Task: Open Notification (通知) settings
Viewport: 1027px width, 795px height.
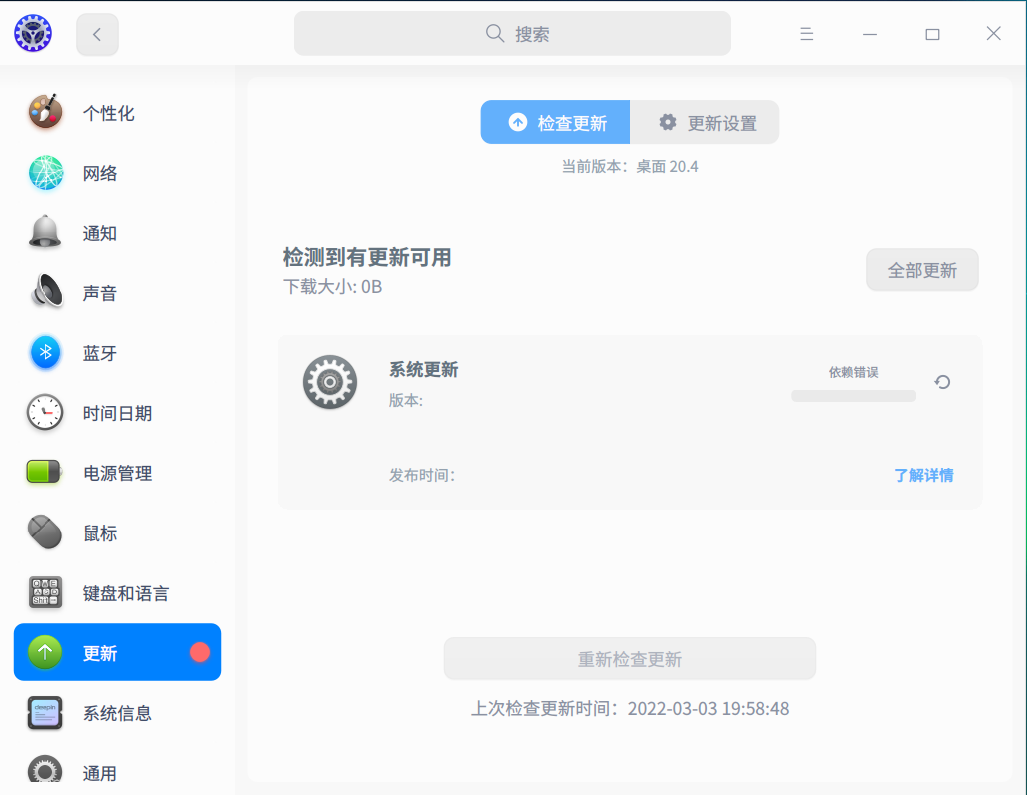Action: [99, 232]
